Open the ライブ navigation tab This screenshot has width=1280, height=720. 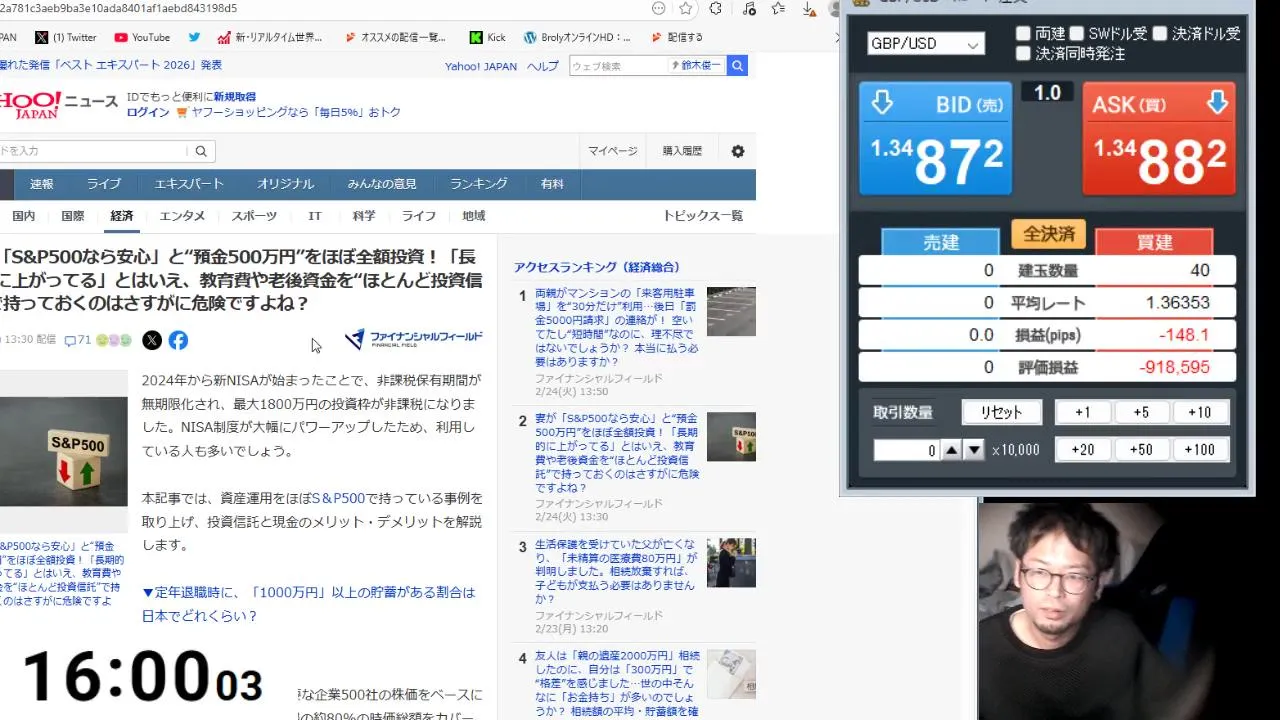coord(103,184)
